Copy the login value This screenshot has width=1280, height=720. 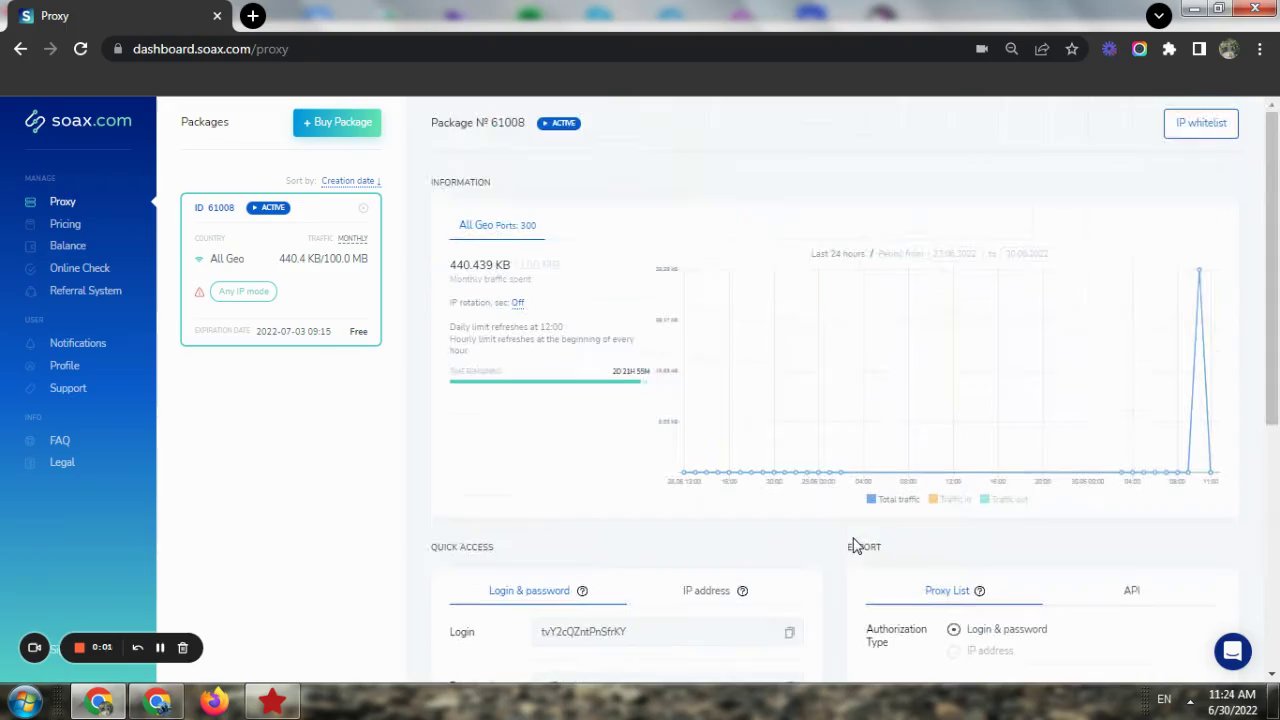(x=789, y=632)
